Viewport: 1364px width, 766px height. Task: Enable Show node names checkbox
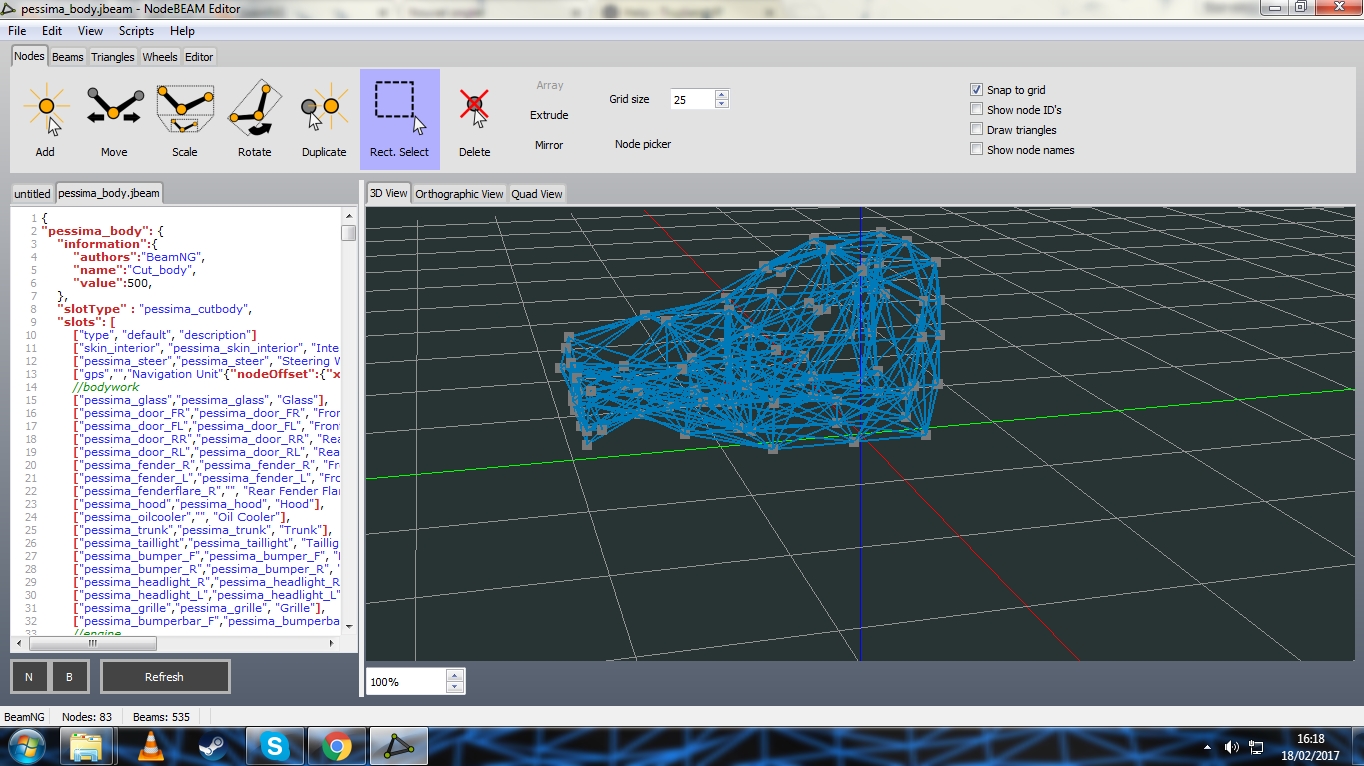click(977, 150)
